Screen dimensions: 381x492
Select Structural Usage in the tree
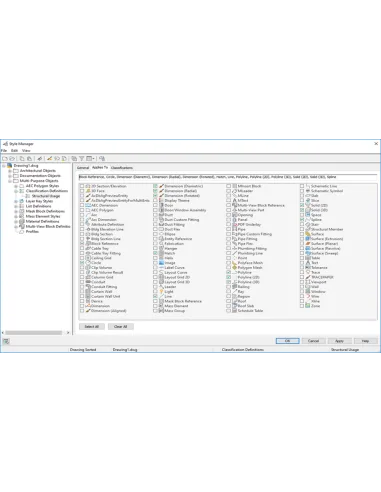point(46,196)
